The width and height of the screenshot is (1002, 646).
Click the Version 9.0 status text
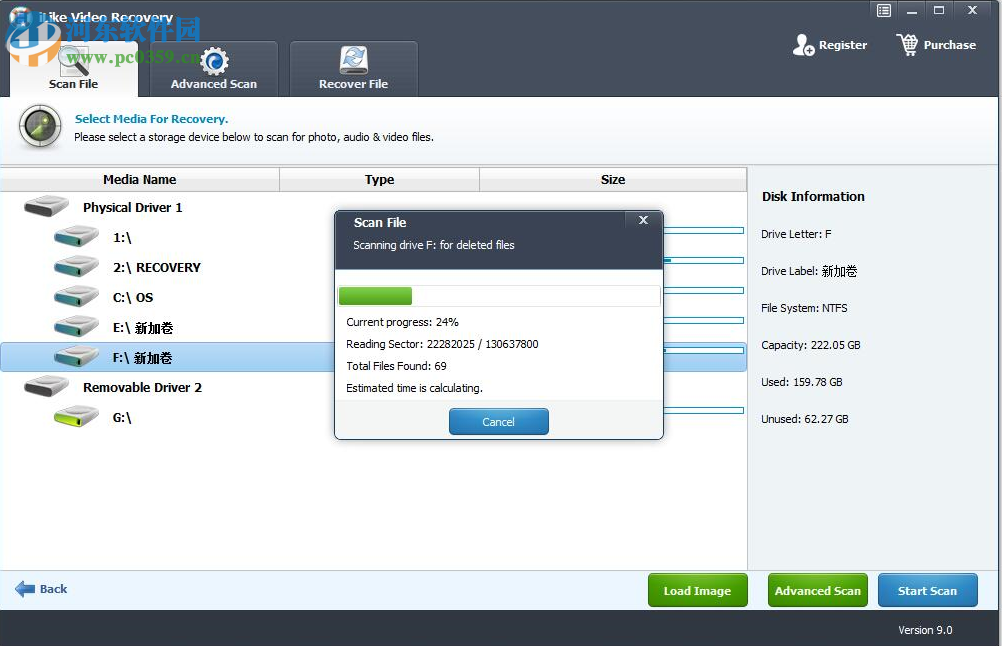pos(925,630)
